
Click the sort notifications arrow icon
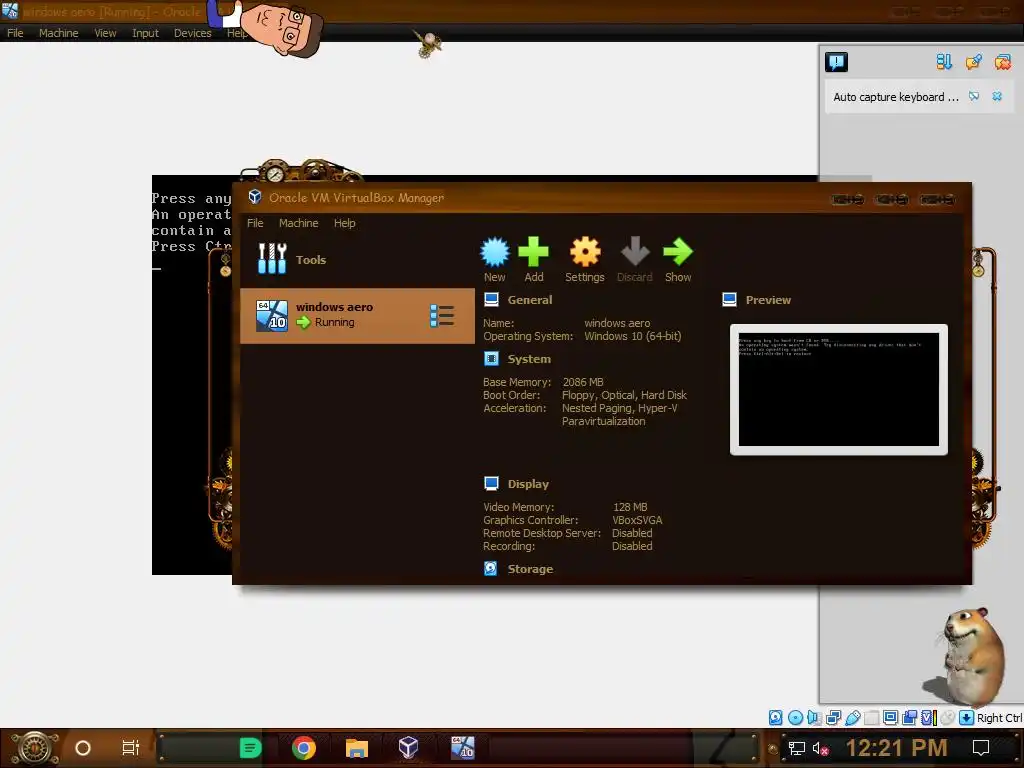[x=944, y=62]
